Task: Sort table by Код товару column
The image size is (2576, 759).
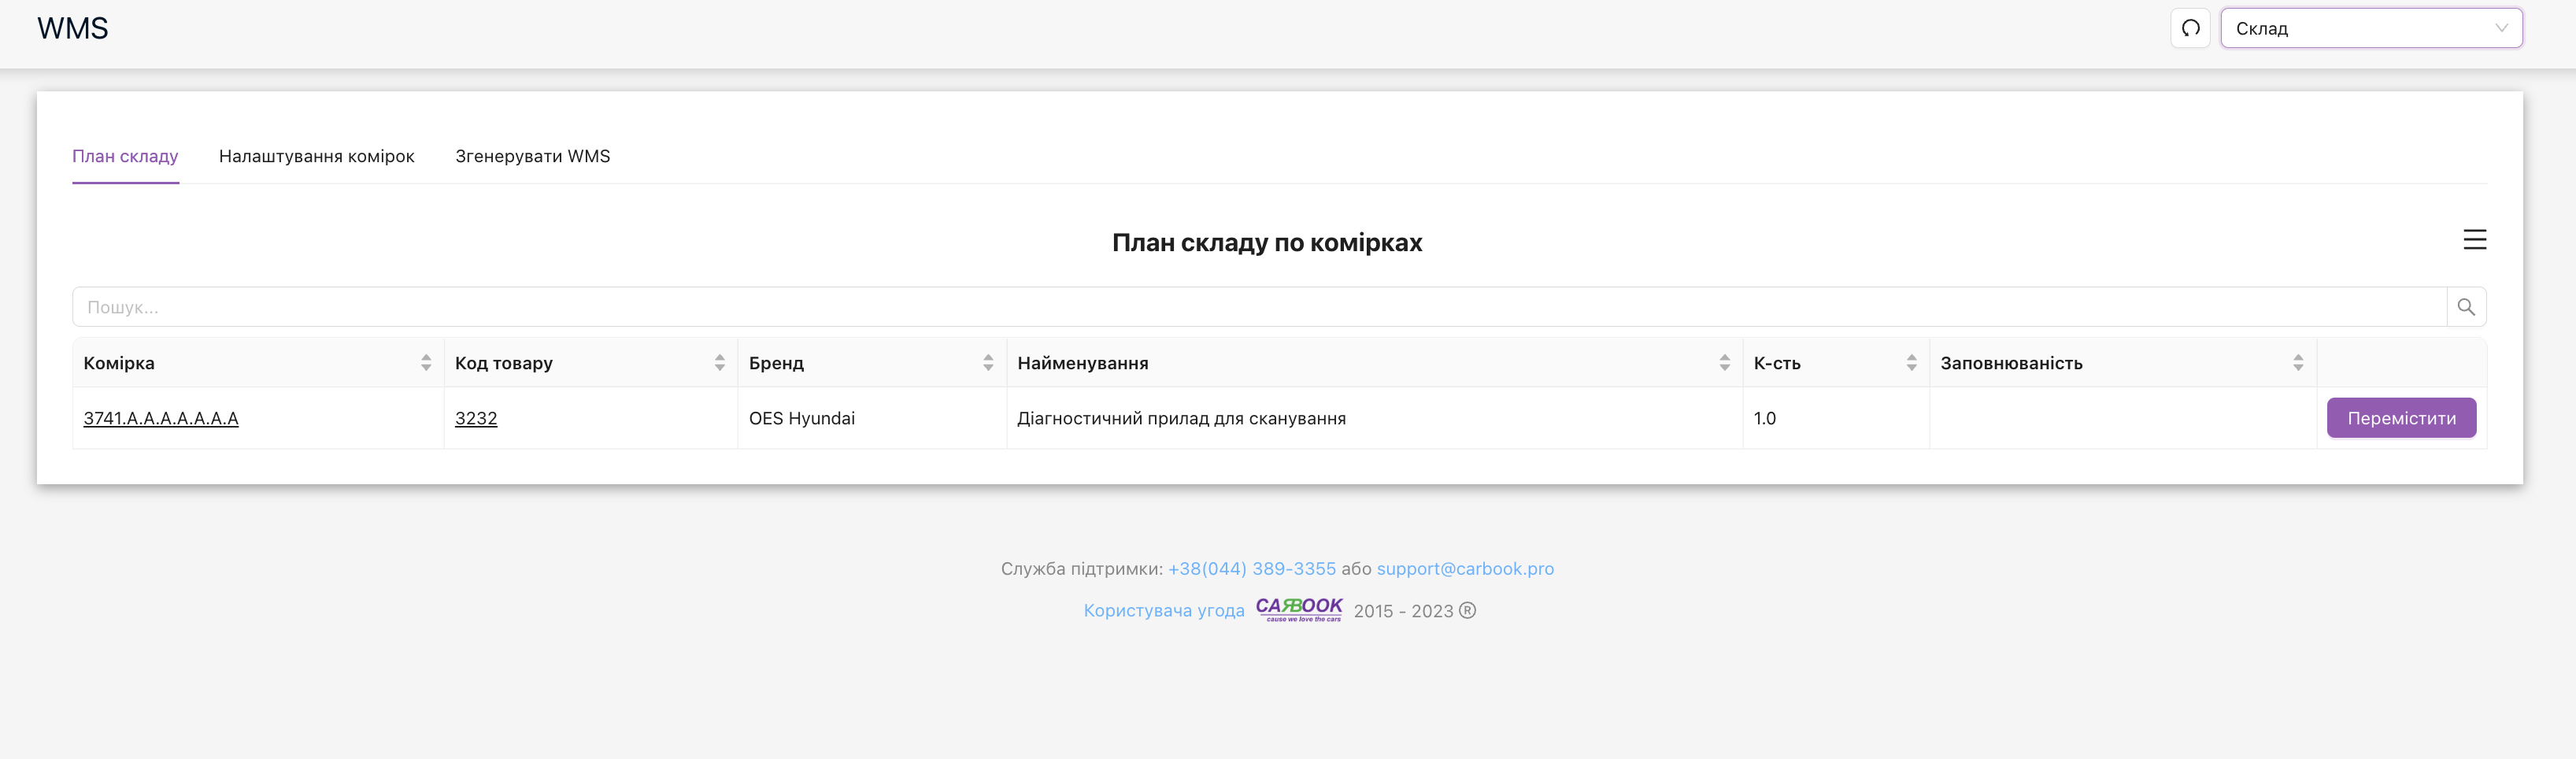Action: tap(720, 363)
